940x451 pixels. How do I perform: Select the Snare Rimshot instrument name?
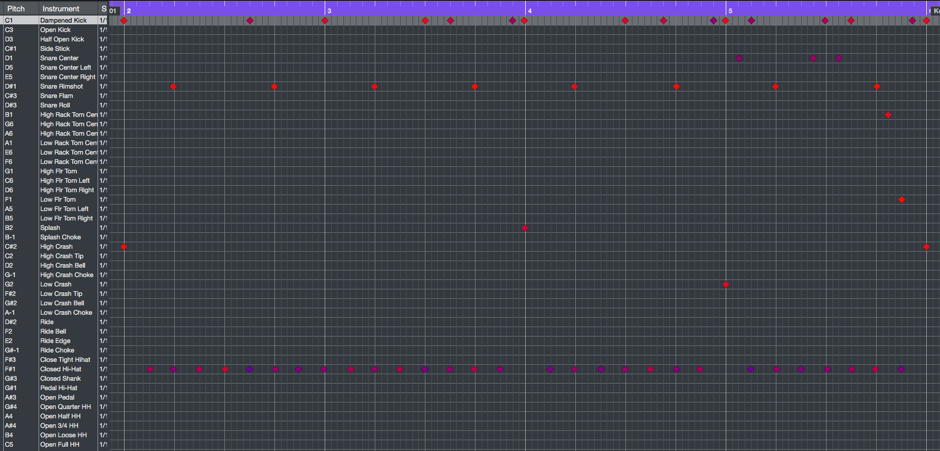[x=62, y=86]
